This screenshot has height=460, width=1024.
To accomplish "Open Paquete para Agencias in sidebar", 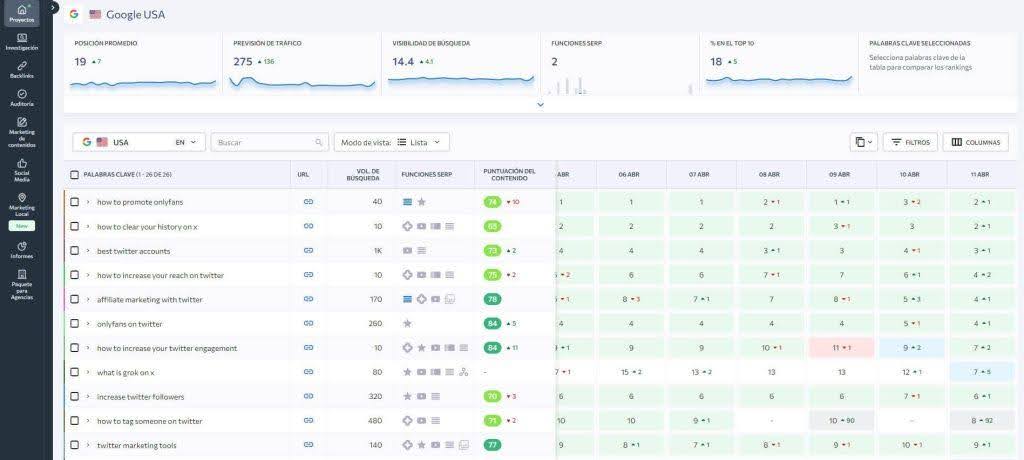I will coord(22,285).
